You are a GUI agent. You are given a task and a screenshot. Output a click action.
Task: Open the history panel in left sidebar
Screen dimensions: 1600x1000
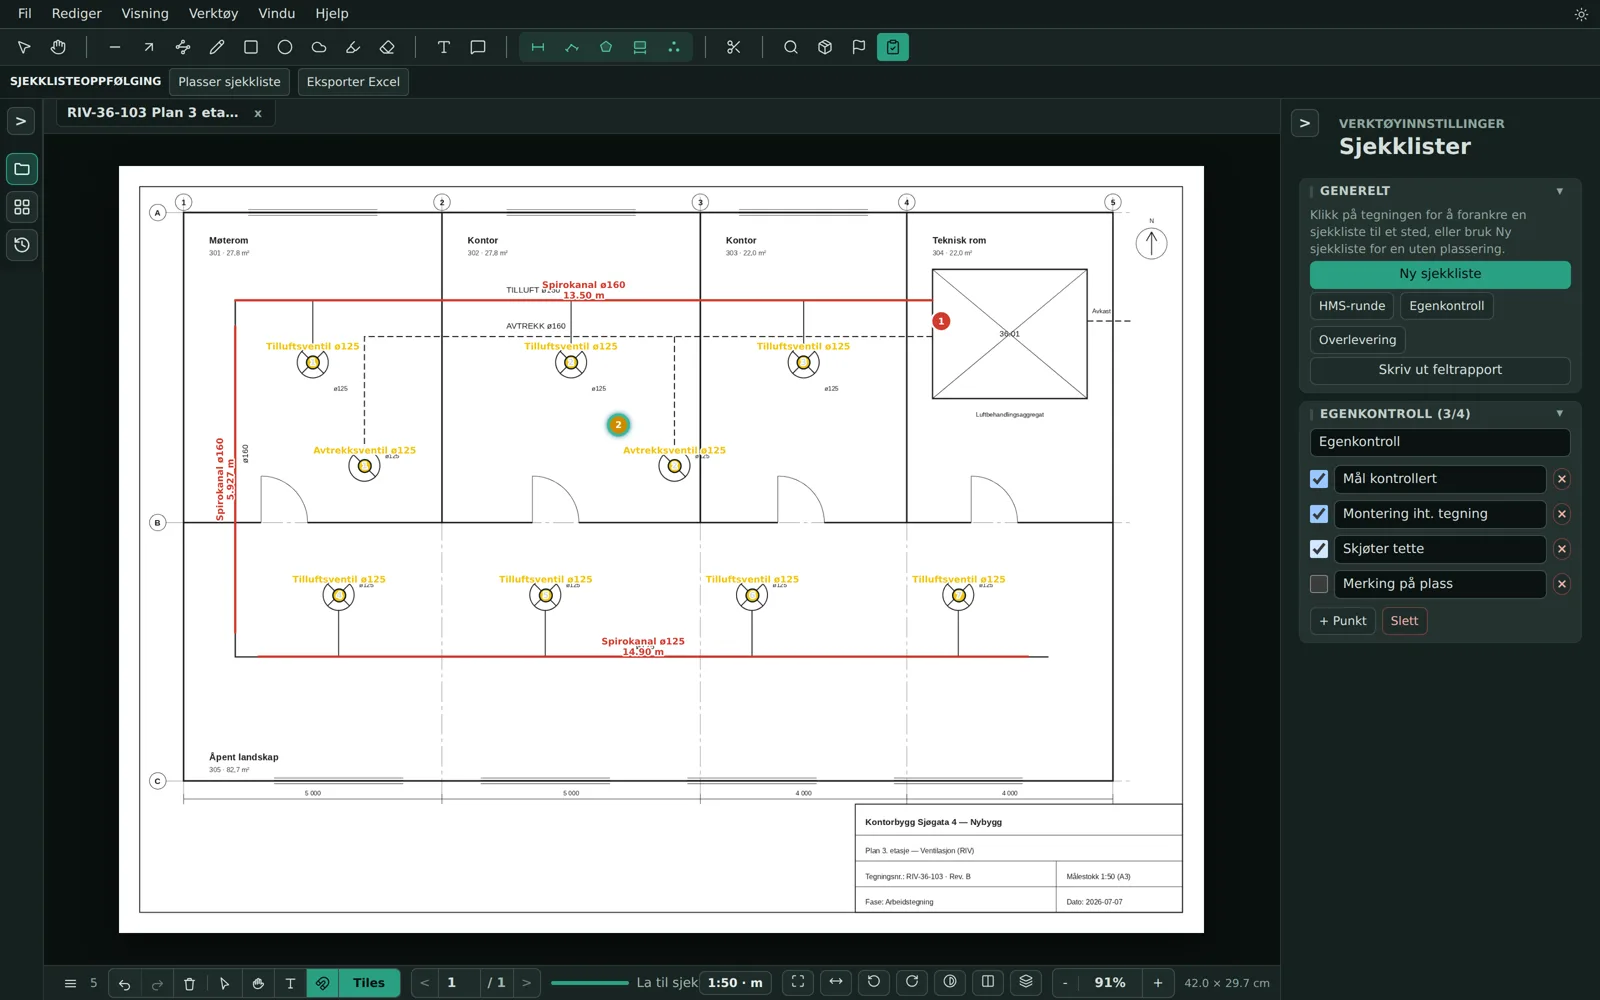pos(22,245)
